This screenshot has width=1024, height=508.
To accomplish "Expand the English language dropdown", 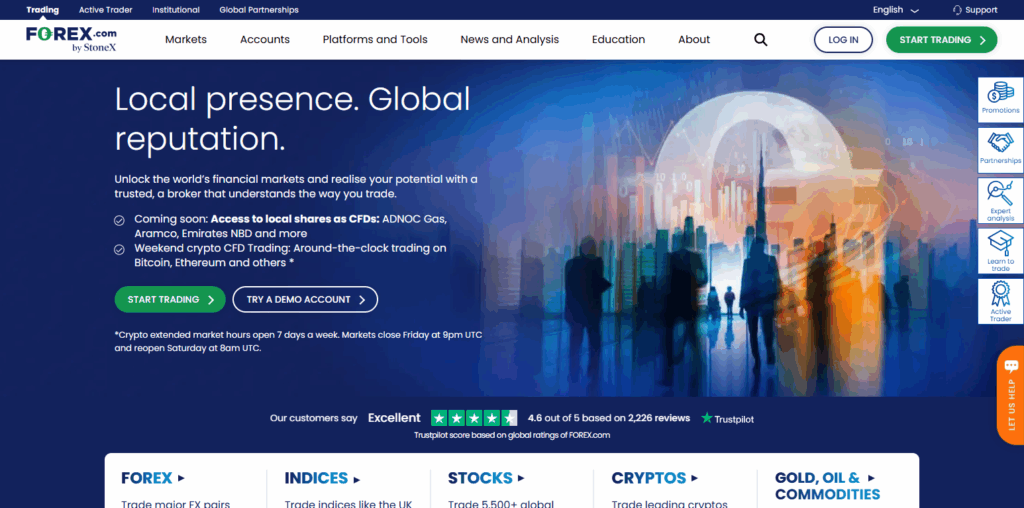I will click(x=896, y=10).
